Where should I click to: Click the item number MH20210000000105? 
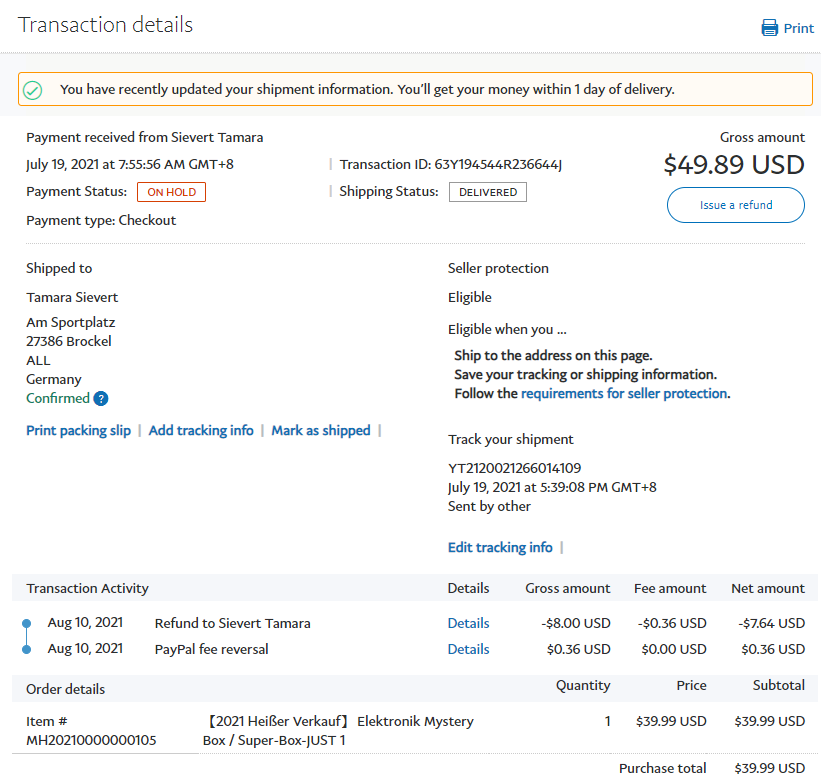pyautogui.click(x=89, y=740)
